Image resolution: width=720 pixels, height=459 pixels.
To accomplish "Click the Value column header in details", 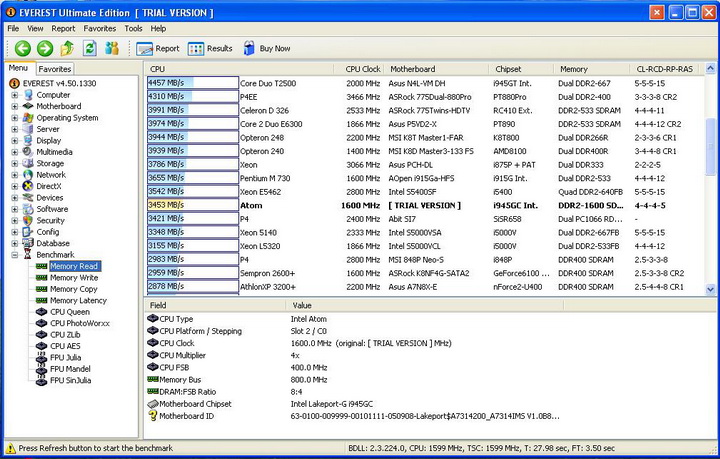I will tap(425, 305).
